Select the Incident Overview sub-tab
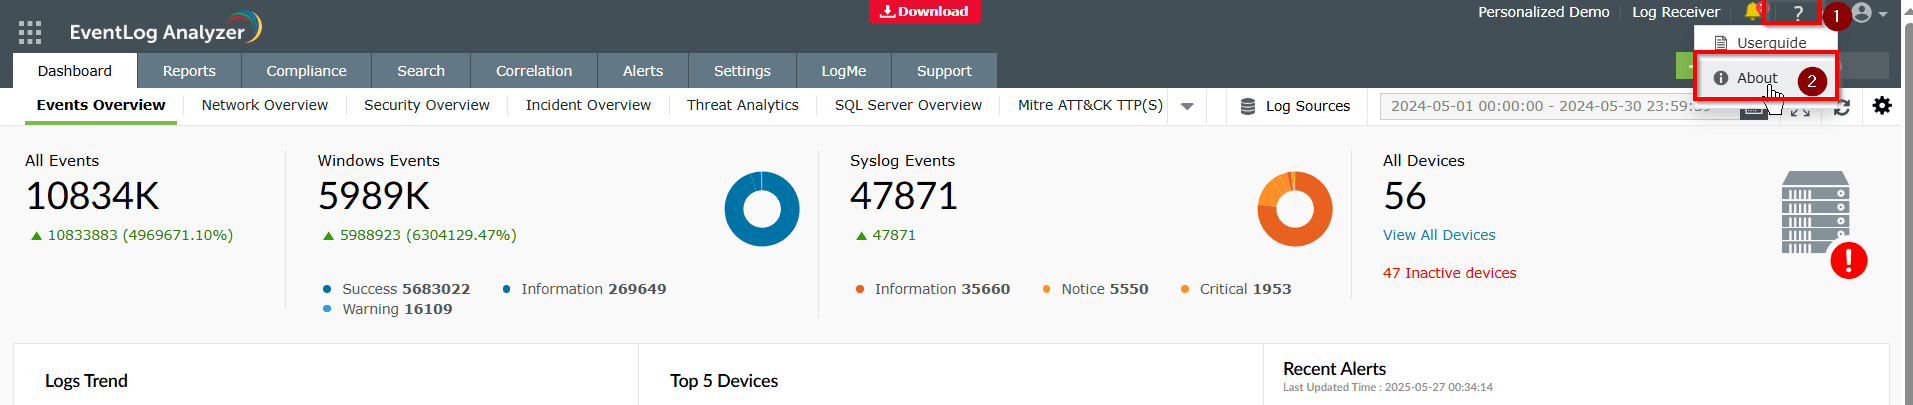Image resolution: width=1913 pixels, height=405 pixels. (x=588, y=105)
